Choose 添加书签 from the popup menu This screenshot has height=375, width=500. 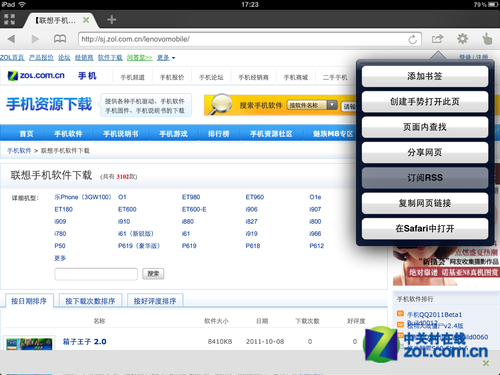[425, 76]
